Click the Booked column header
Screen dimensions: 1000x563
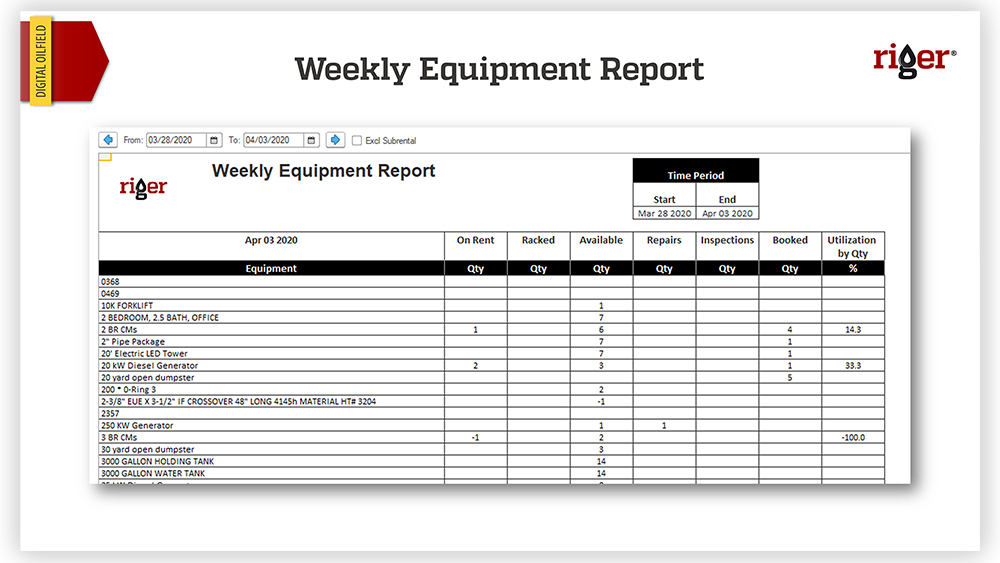click(790, 240)
